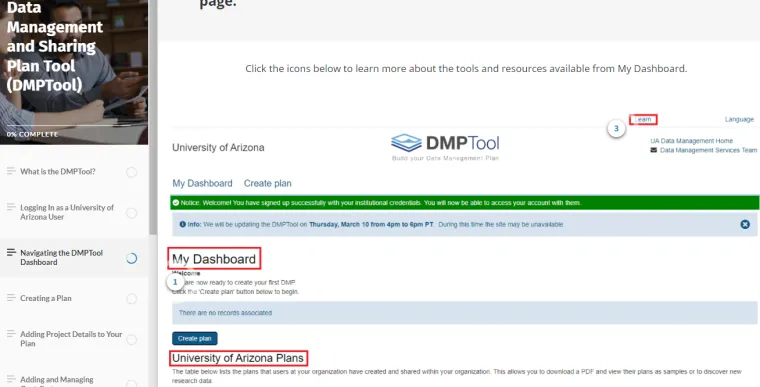Click the Create plan navigation link
This screenshot has height=387, width=760.
268,183
